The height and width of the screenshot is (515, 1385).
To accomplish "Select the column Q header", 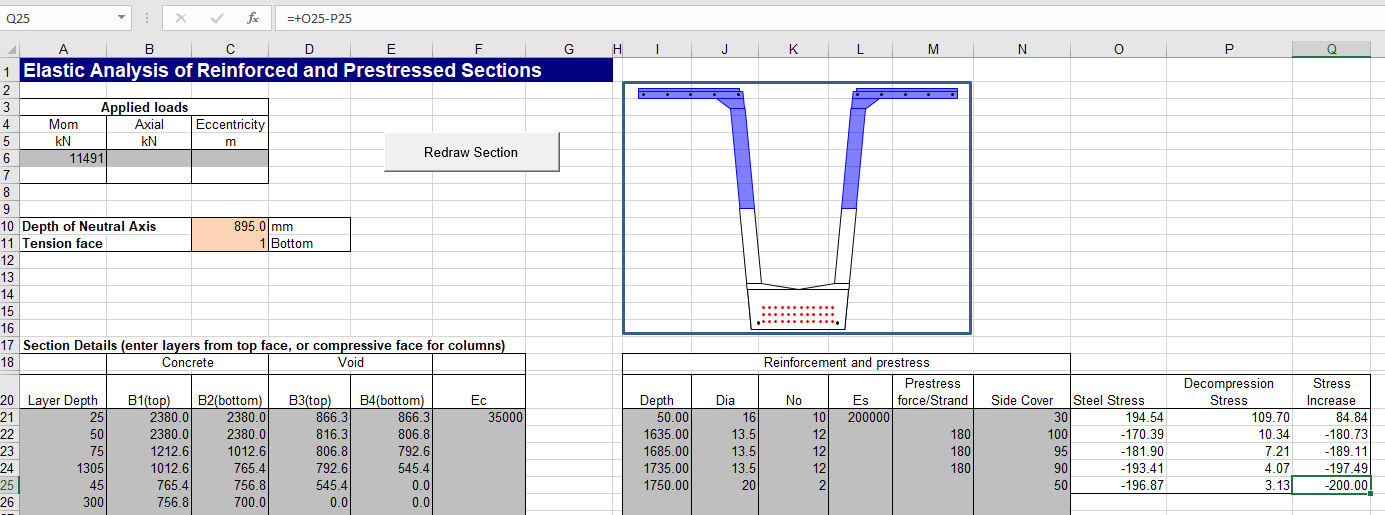I will click(1331, 50).
